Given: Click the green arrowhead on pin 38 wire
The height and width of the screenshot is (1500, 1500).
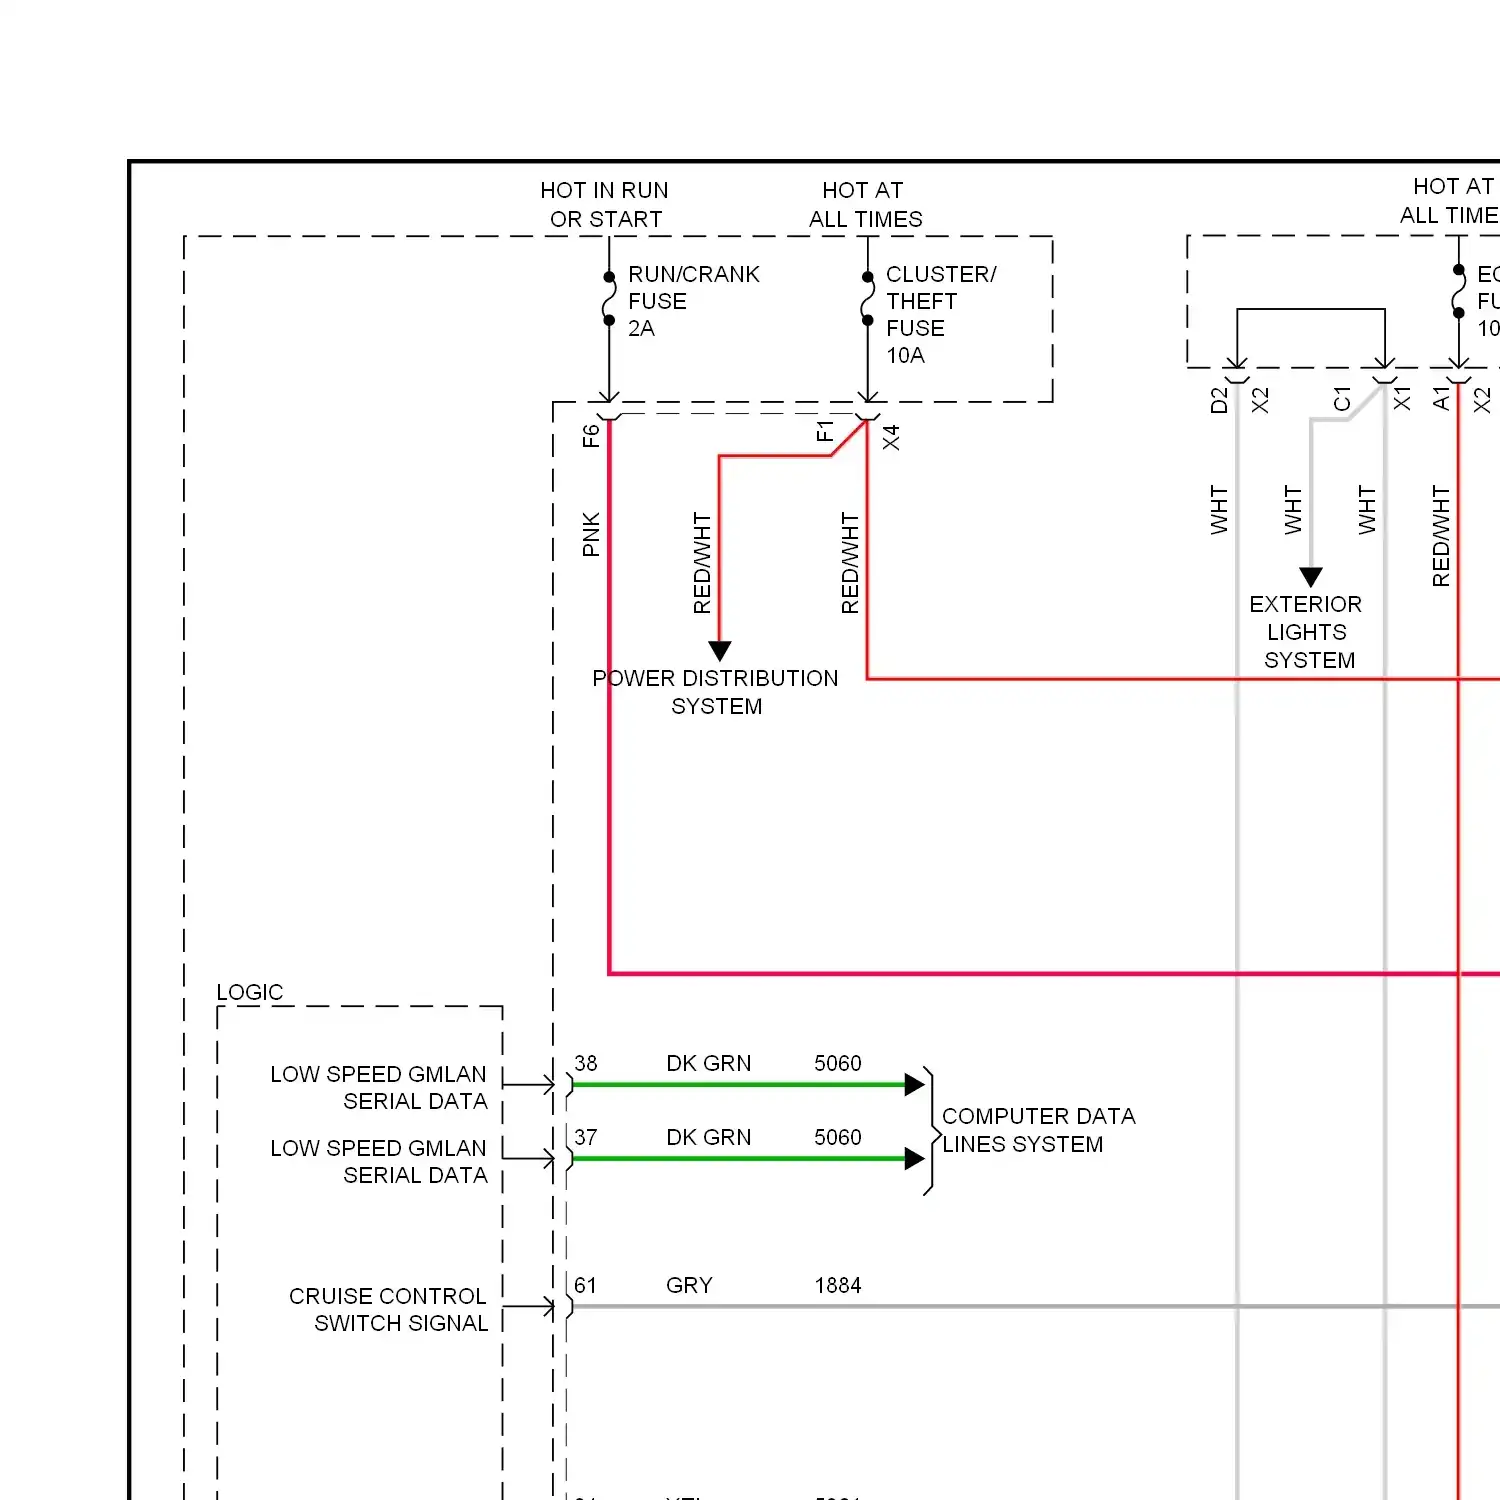Looking at the screenshot, I should pyautogui.click(x=914, y=1084).
